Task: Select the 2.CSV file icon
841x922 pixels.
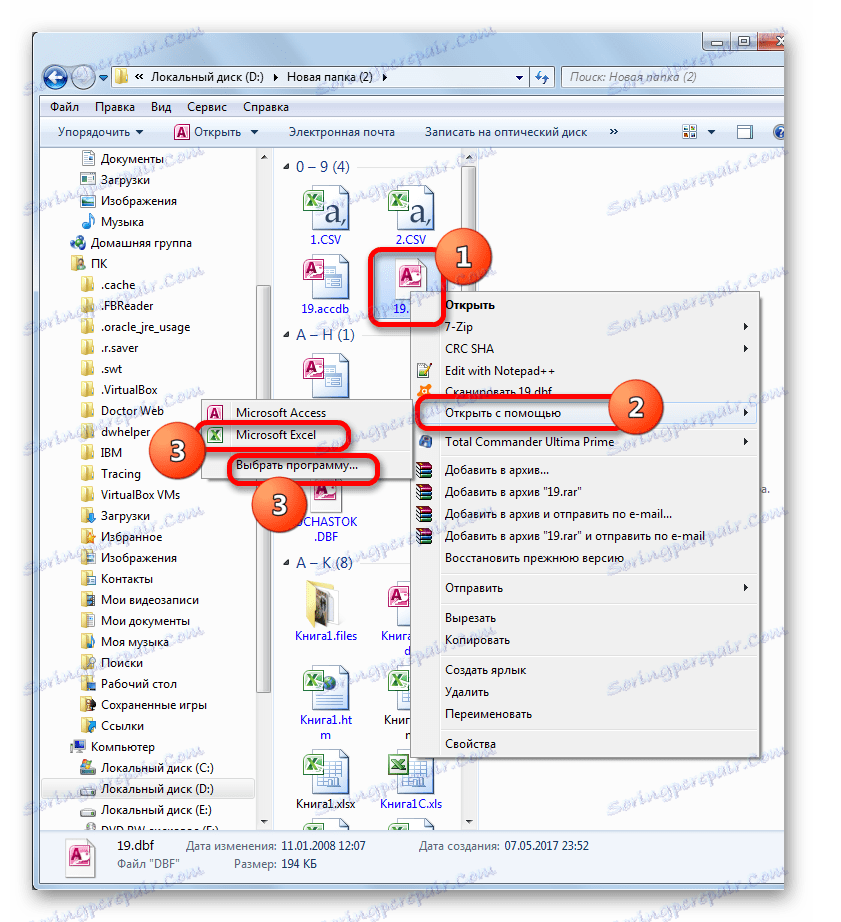Action: [411, 209]
